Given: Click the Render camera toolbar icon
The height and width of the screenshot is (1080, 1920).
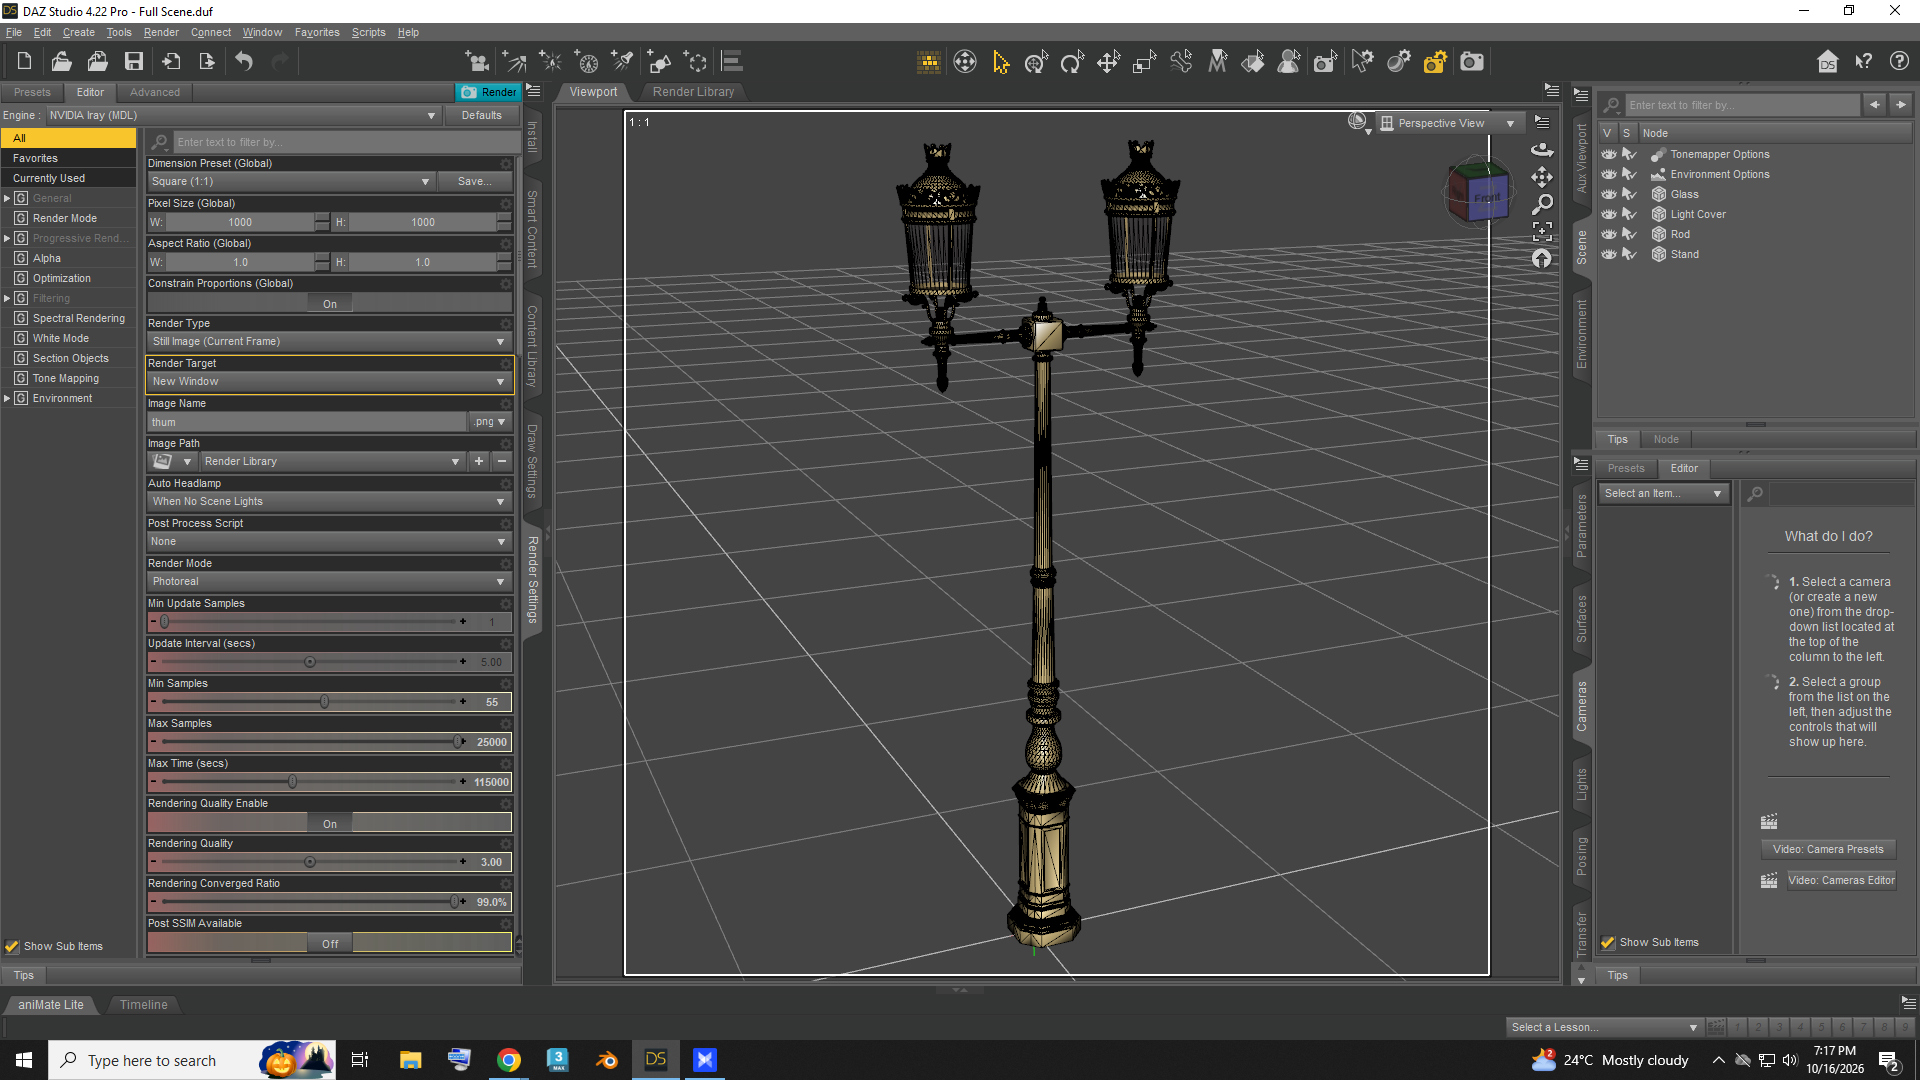Looking at the screenshot, I should pyautogui.click(x=1471, y=62).
